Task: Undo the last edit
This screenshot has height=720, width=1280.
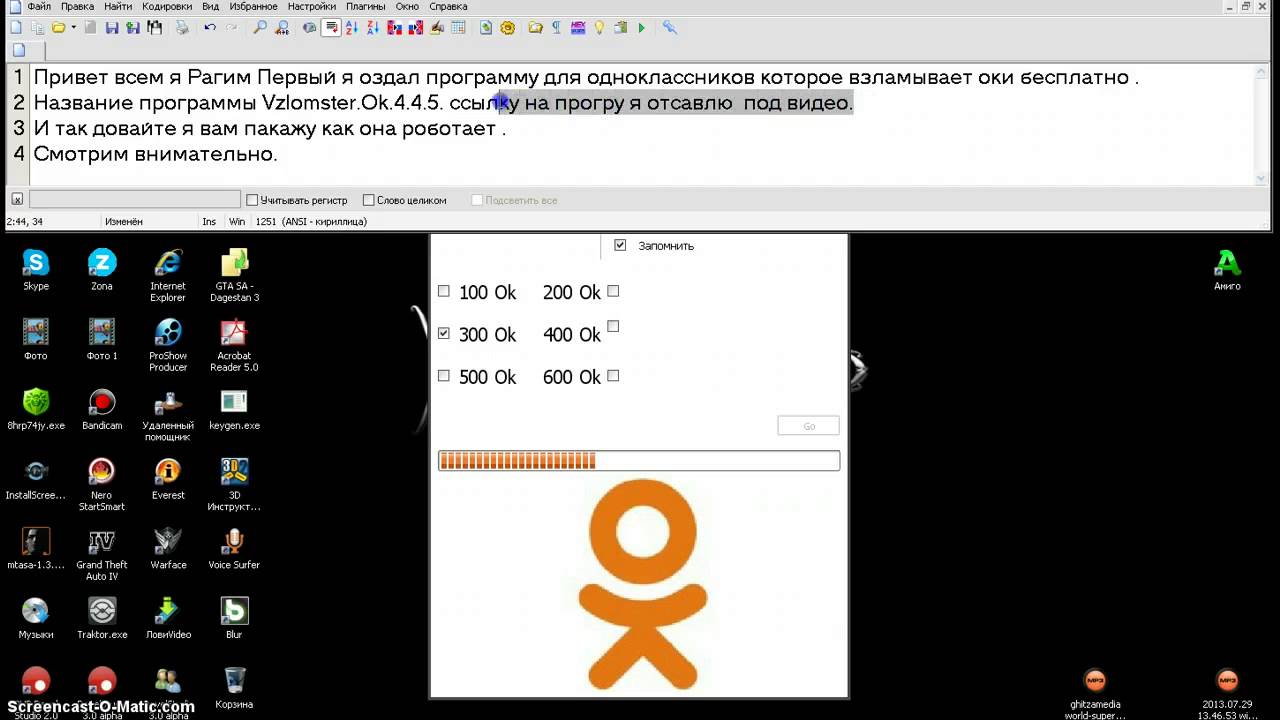Action: (210, 28)
